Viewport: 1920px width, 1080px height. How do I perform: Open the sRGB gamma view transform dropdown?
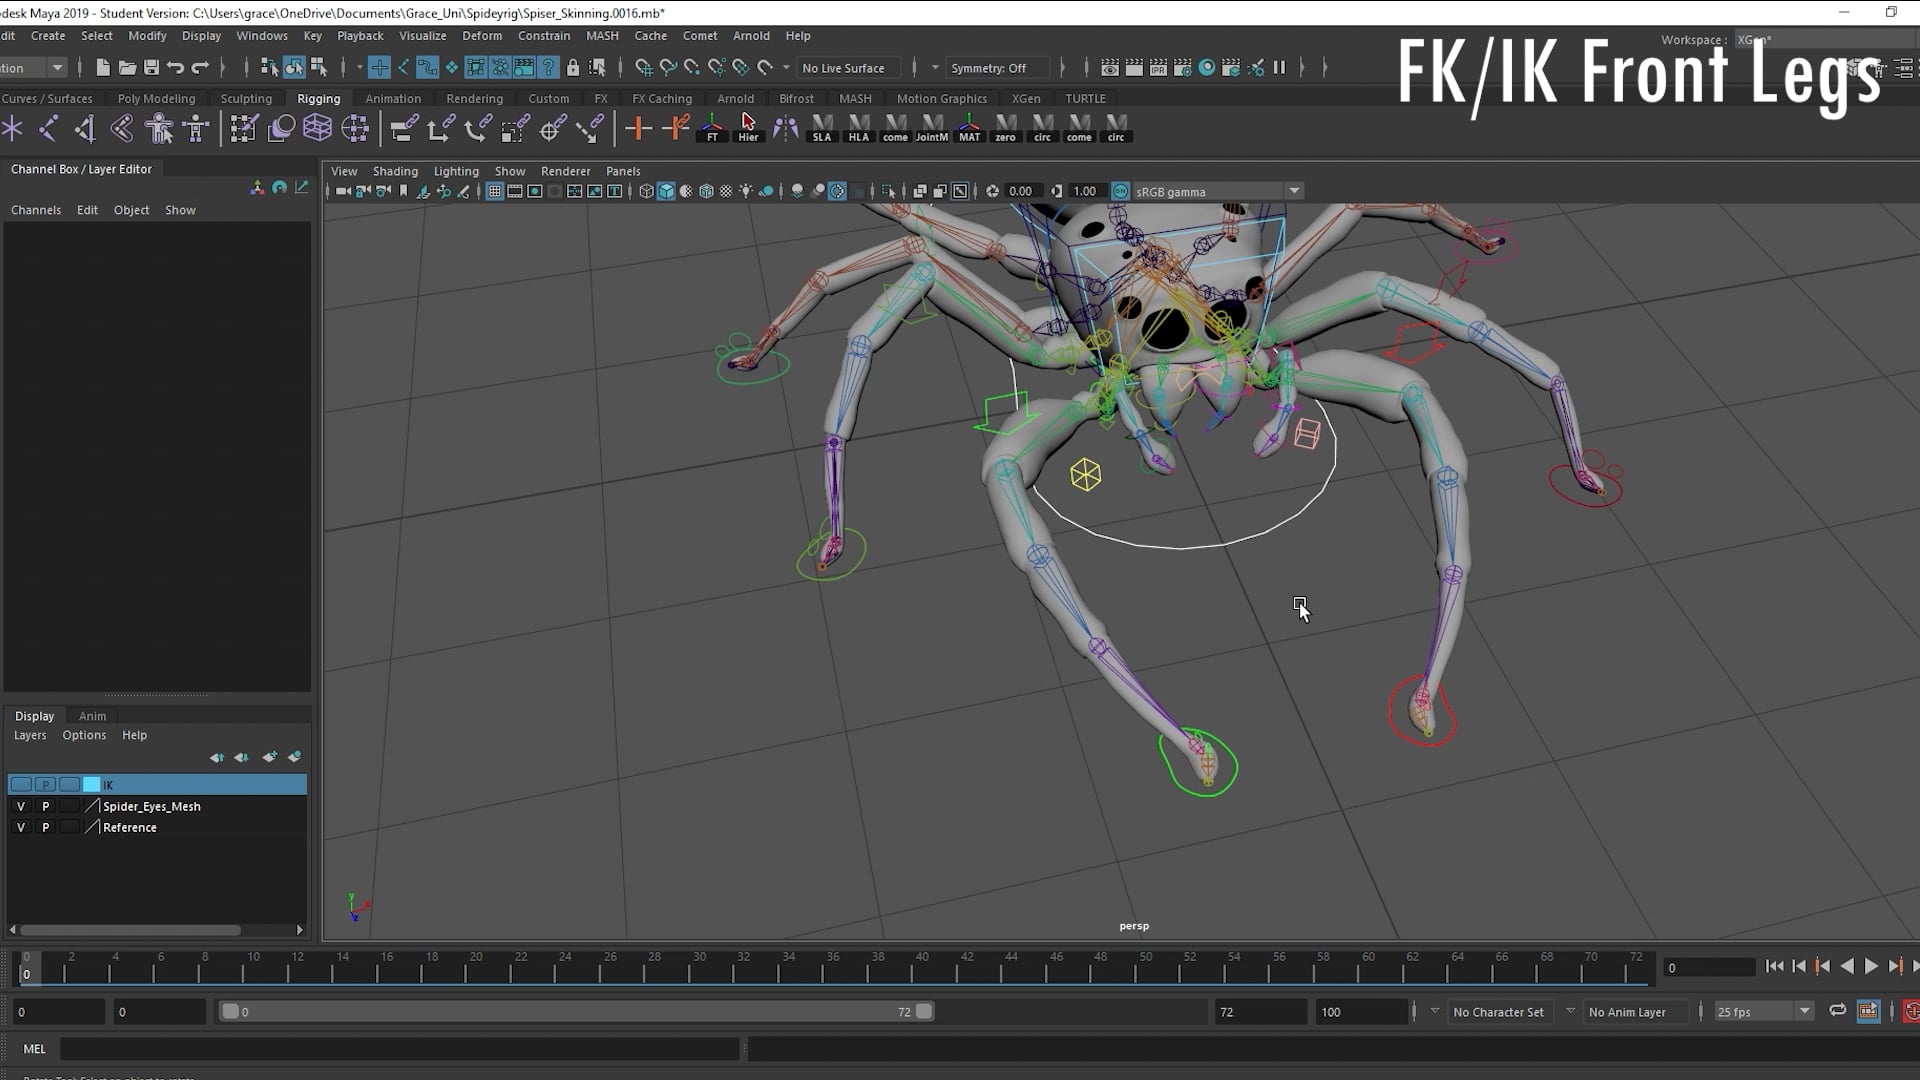tap(1295, 190)
